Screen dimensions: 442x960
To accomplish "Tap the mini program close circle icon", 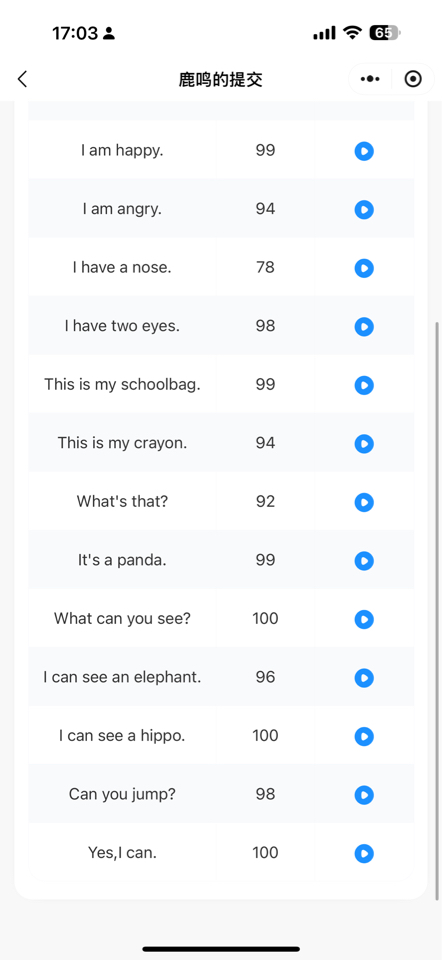I will [413, 79].
